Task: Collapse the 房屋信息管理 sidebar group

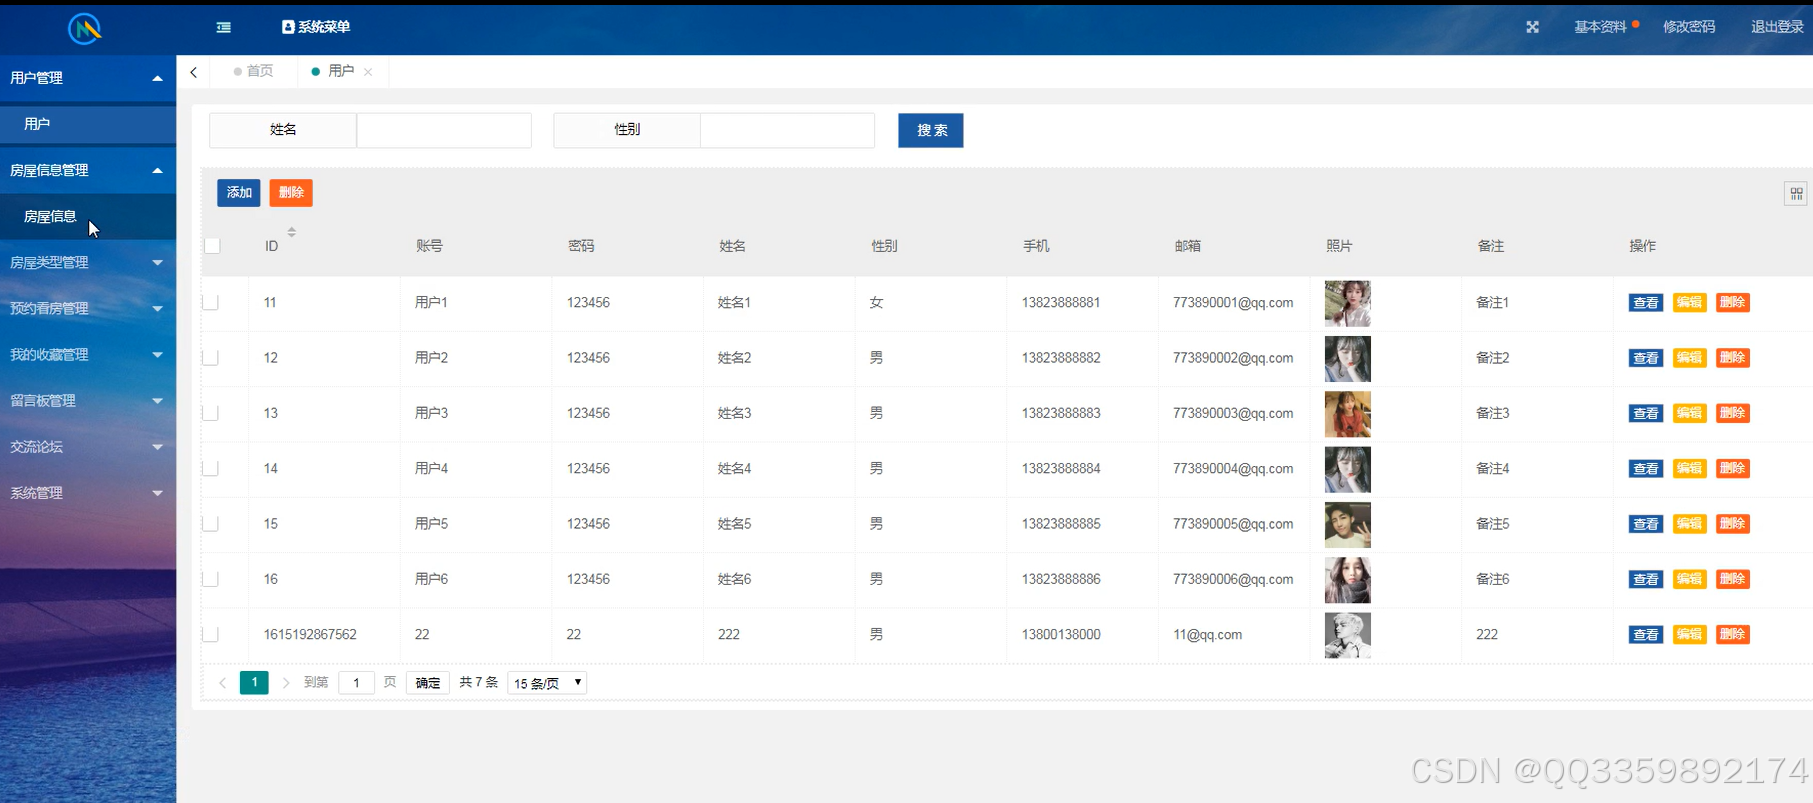Action: tap(88, 170)
